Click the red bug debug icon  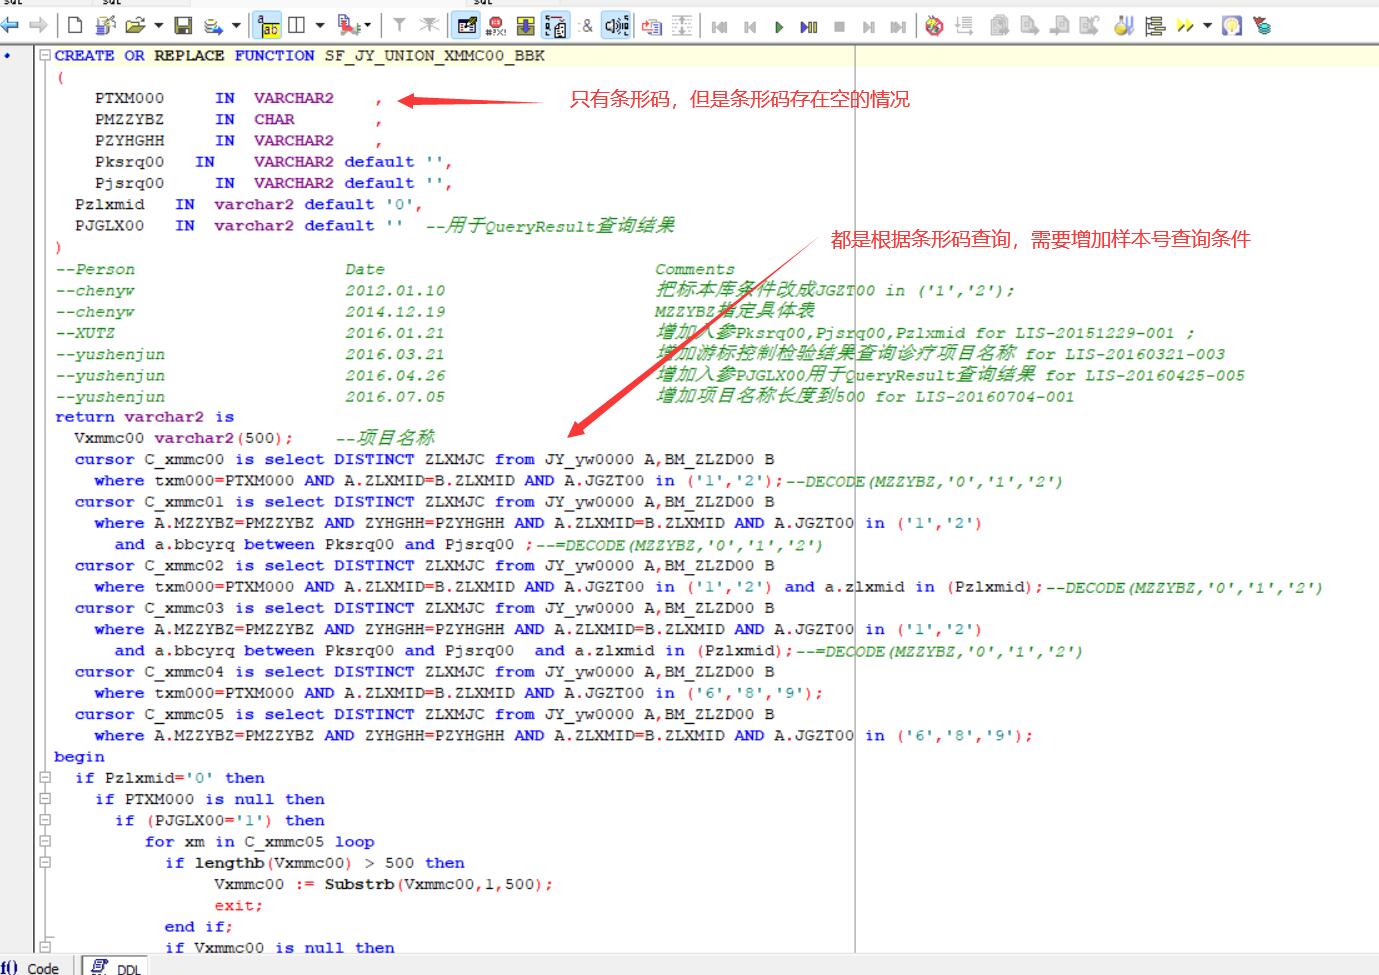tap(934, 26)
